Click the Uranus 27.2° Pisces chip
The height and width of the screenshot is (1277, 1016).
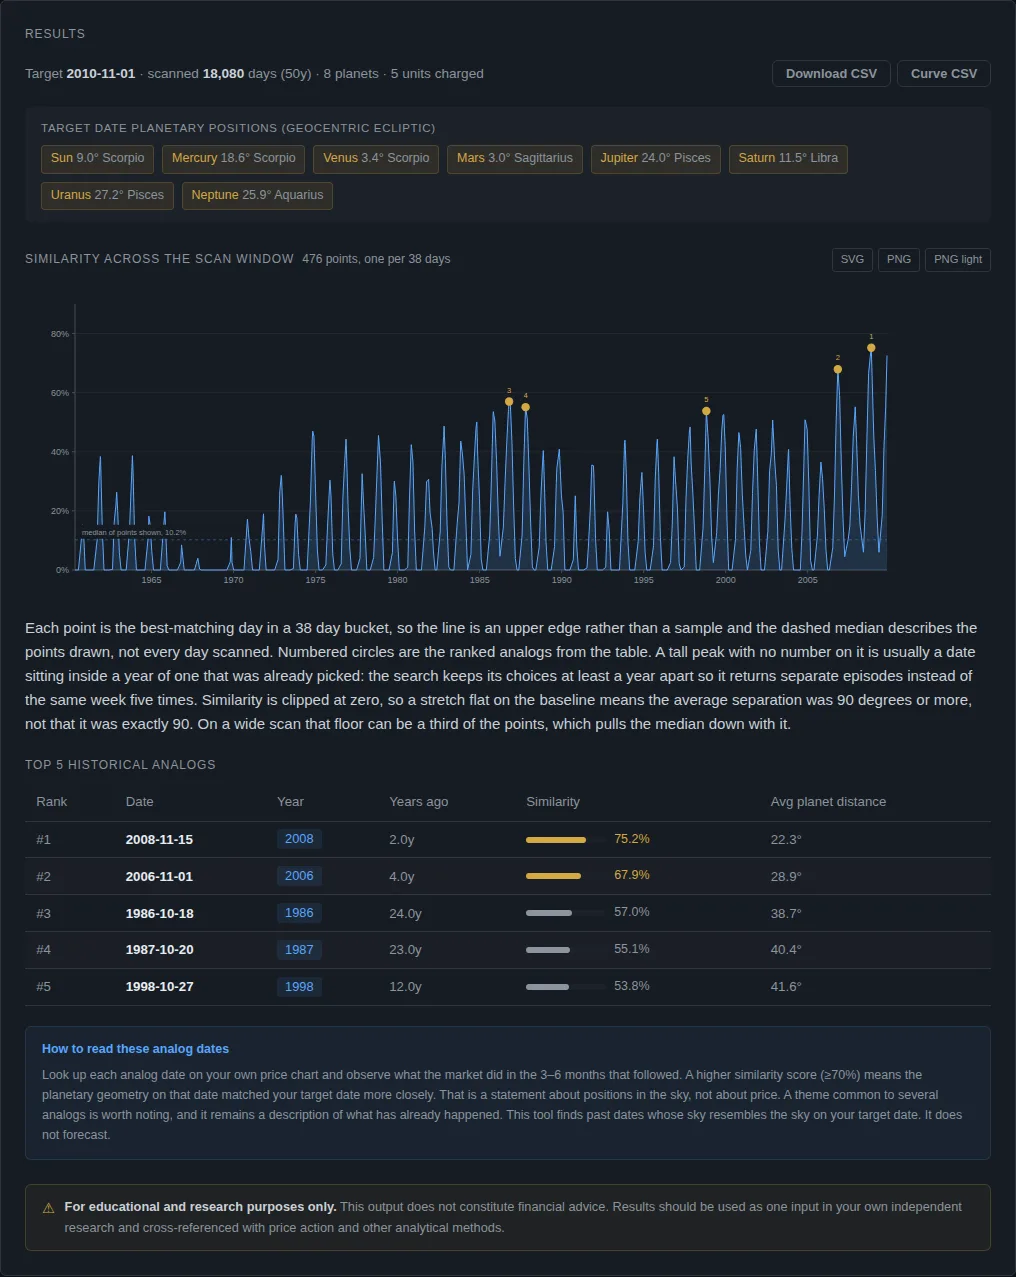coord(108,196)
